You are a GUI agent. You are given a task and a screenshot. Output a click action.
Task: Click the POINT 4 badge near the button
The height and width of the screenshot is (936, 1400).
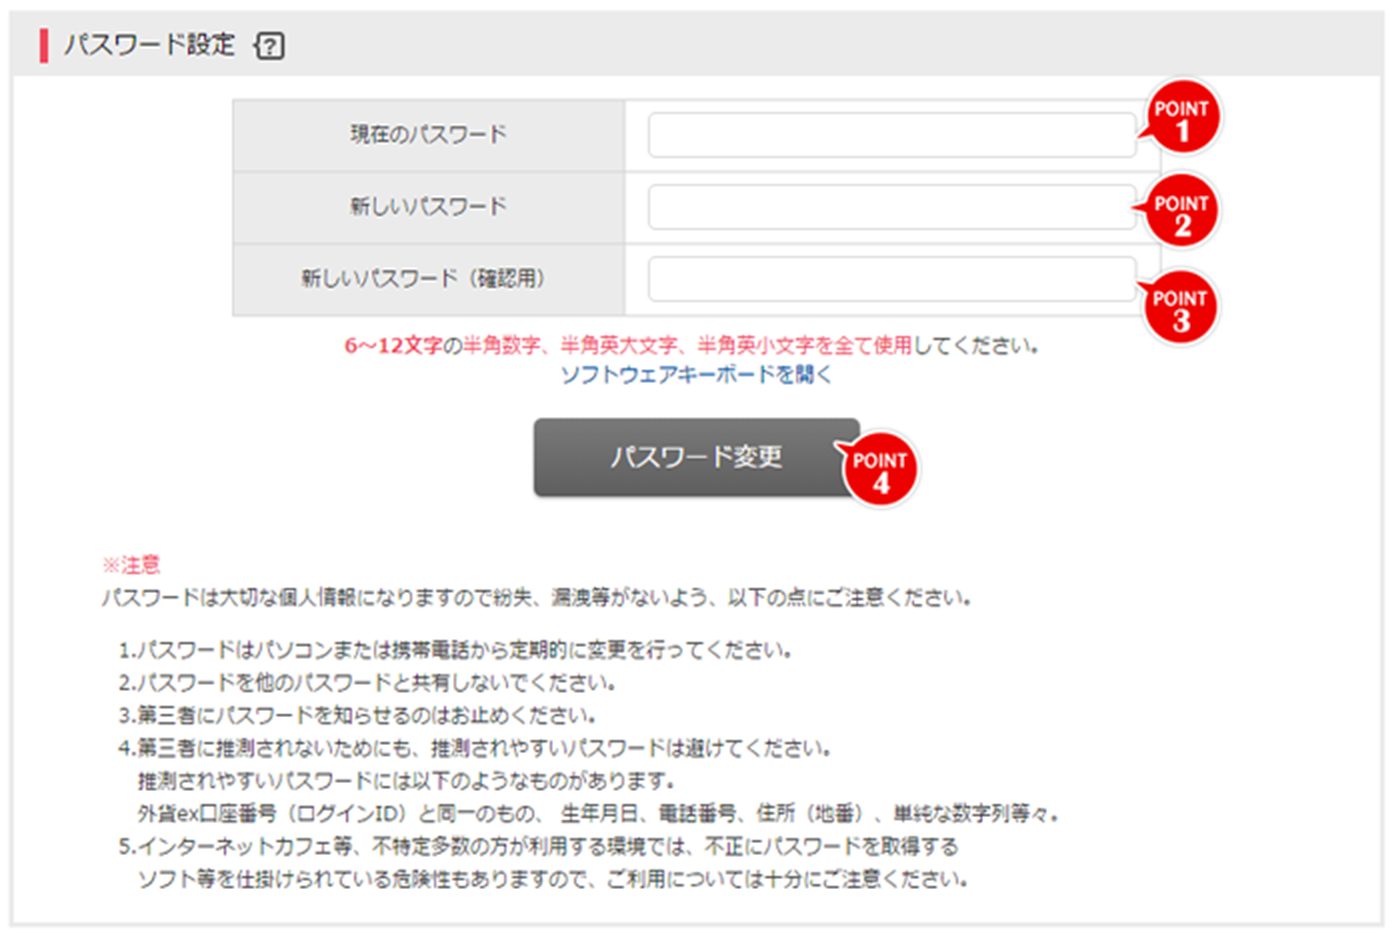[882, 467]
